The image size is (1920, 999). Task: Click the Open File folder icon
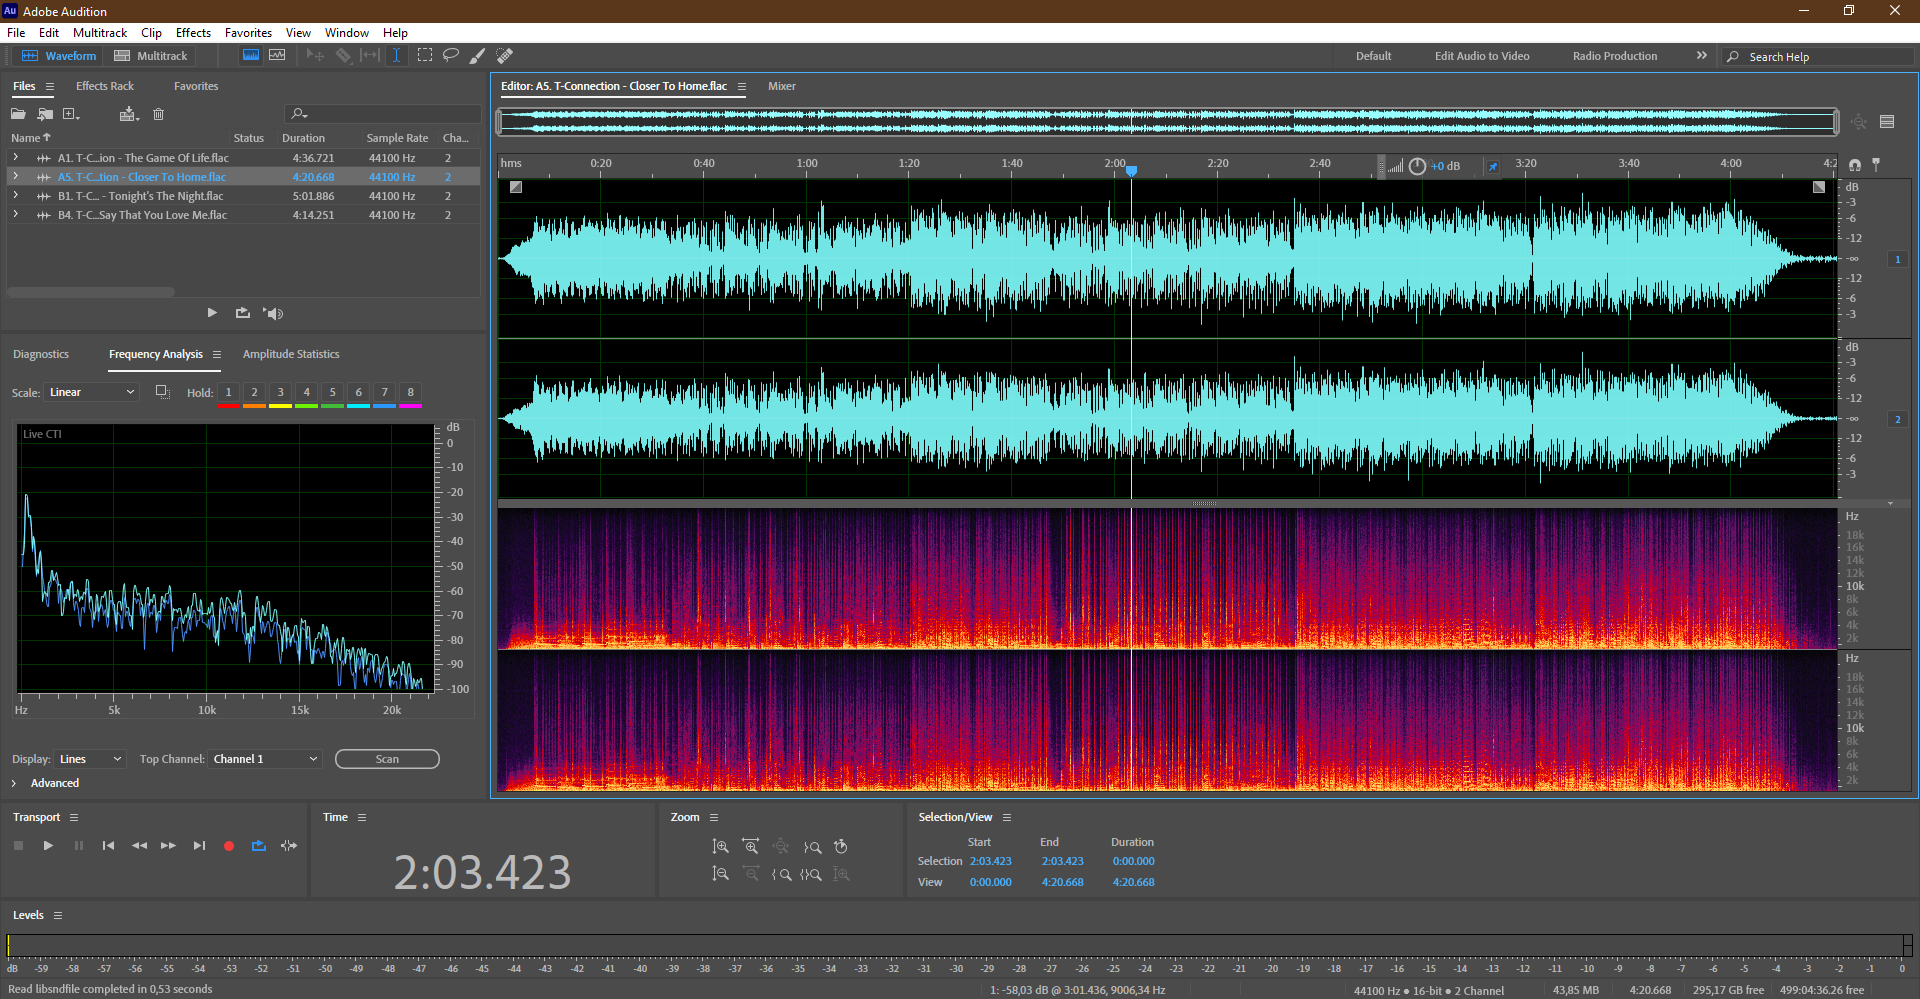[x=18, y=114]
